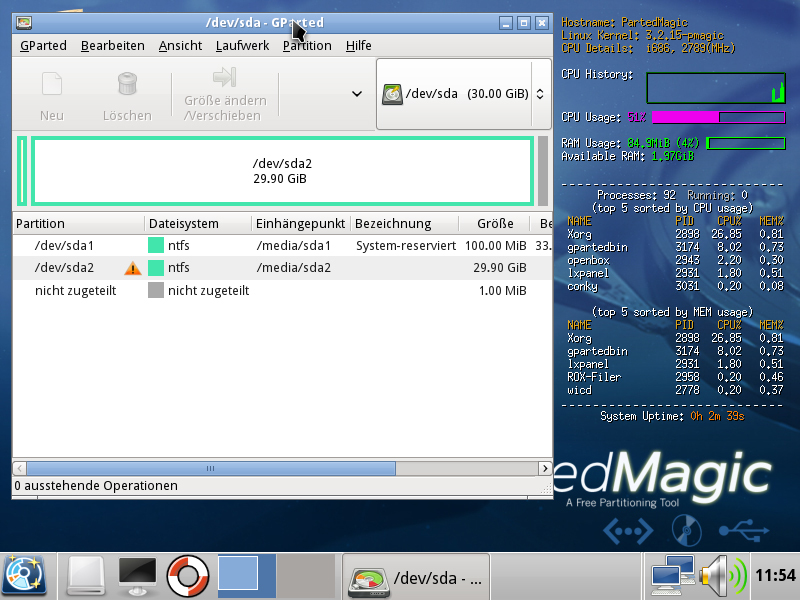Sort by the Dateisystem column header
The image size is (800, 600).
198,223
